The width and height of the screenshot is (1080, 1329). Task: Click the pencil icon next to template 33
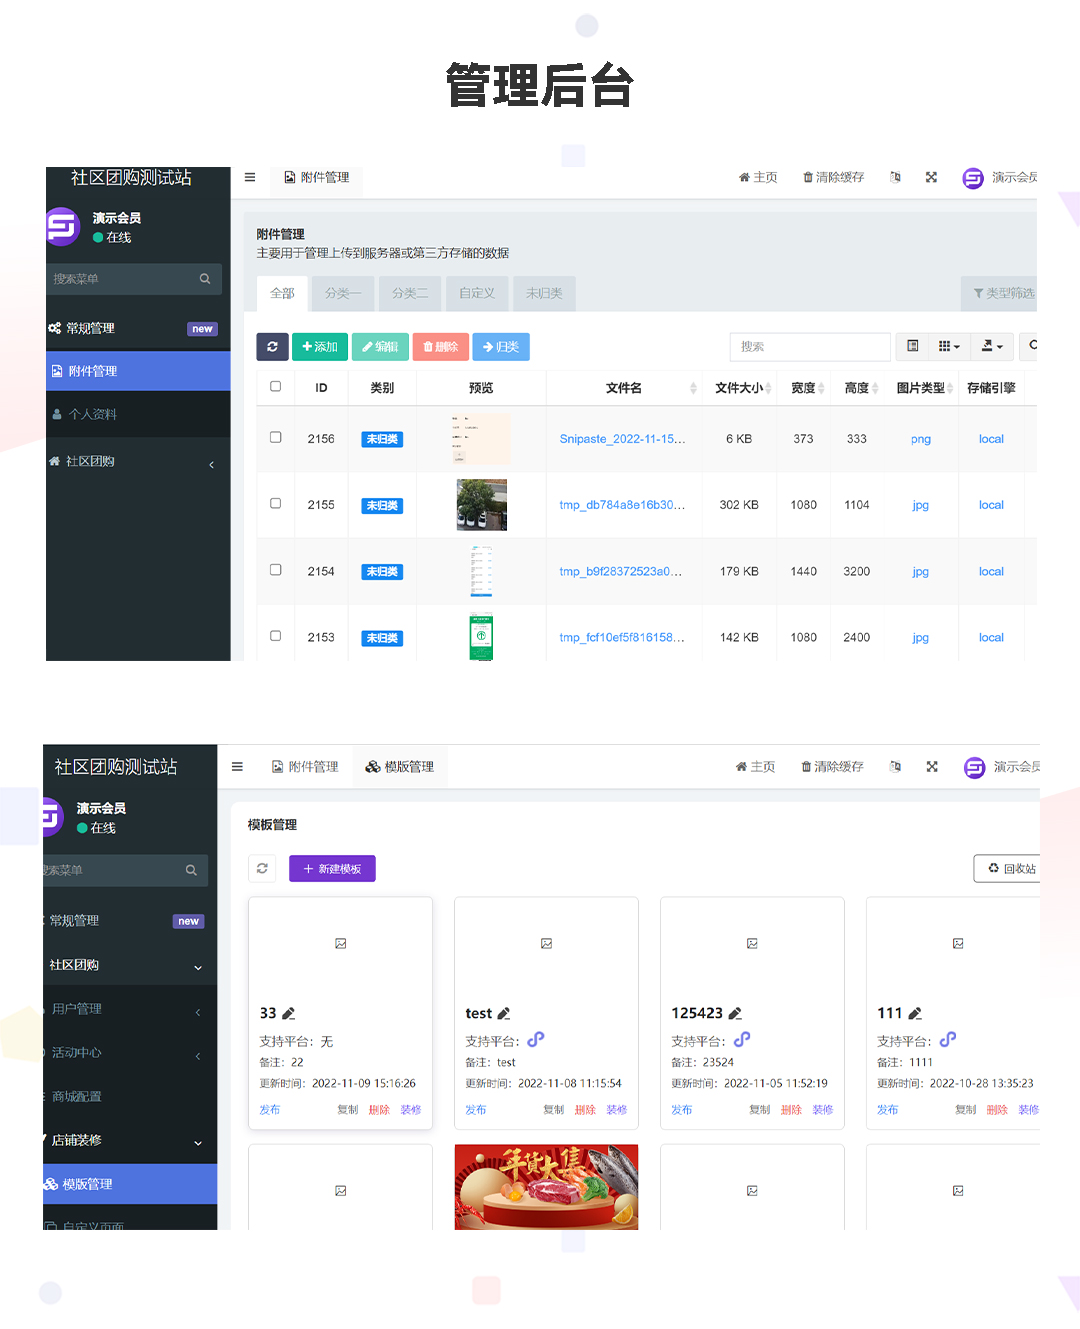click(x=289, y=1014)
